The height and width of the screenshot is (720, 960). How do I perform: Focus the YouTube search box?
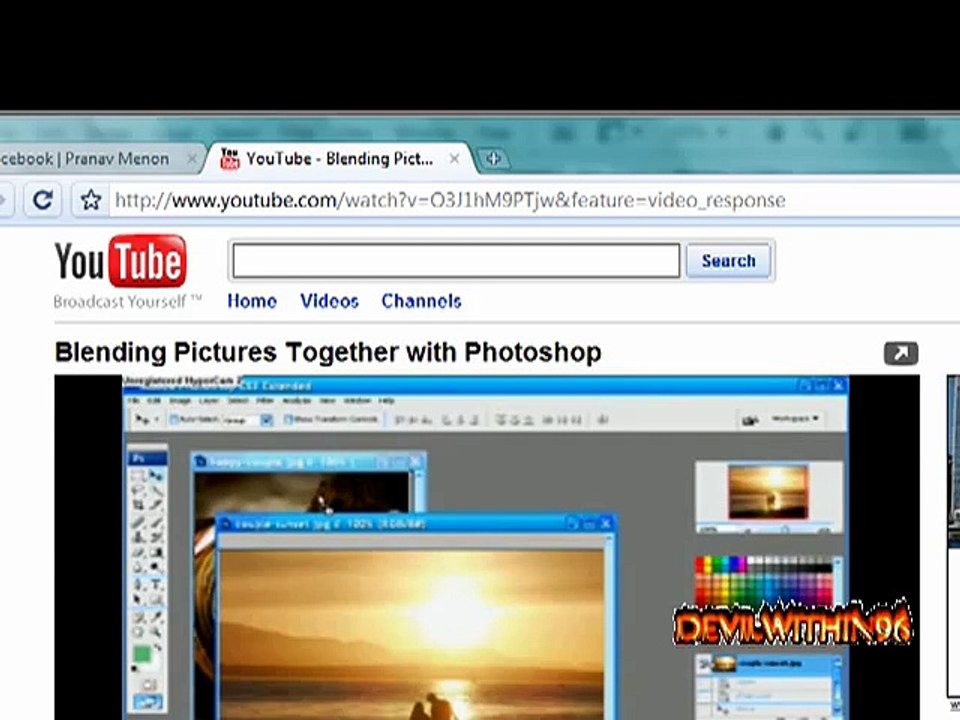click(456, 261)
